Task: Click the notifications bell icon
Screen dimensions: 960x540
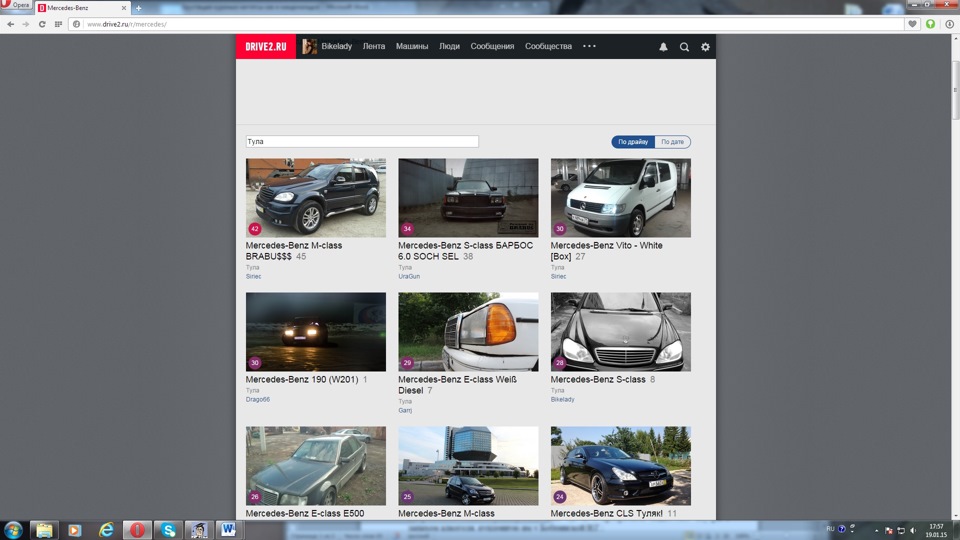Action: [663, 47]
